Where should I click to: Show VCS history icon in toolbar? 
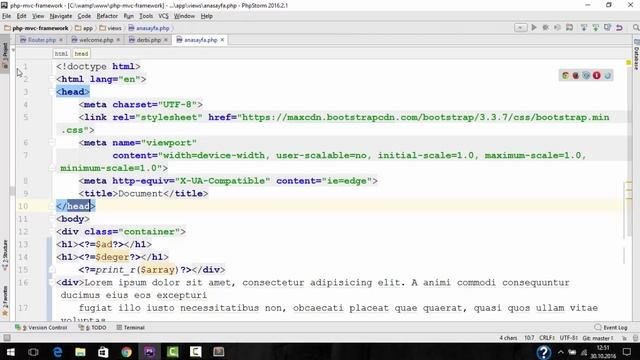[607, 28]
